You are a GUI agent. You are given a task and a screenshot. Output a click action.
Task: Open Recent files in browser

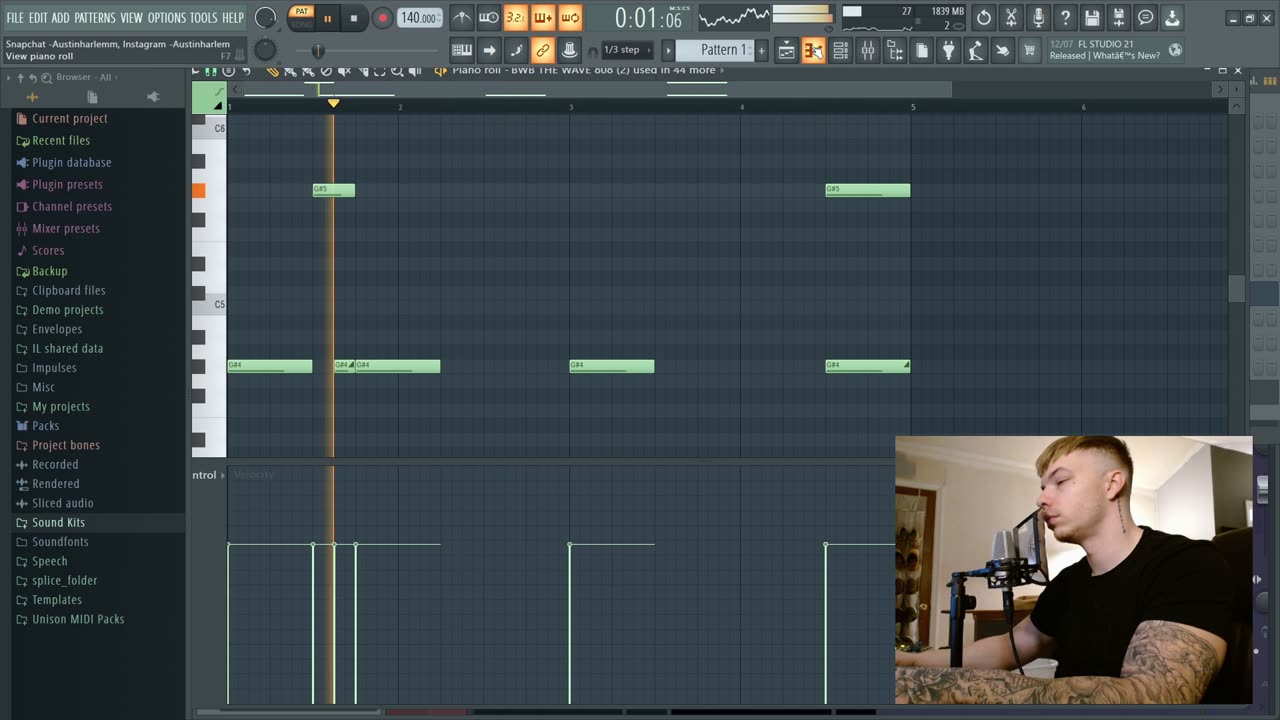(60, 140)
